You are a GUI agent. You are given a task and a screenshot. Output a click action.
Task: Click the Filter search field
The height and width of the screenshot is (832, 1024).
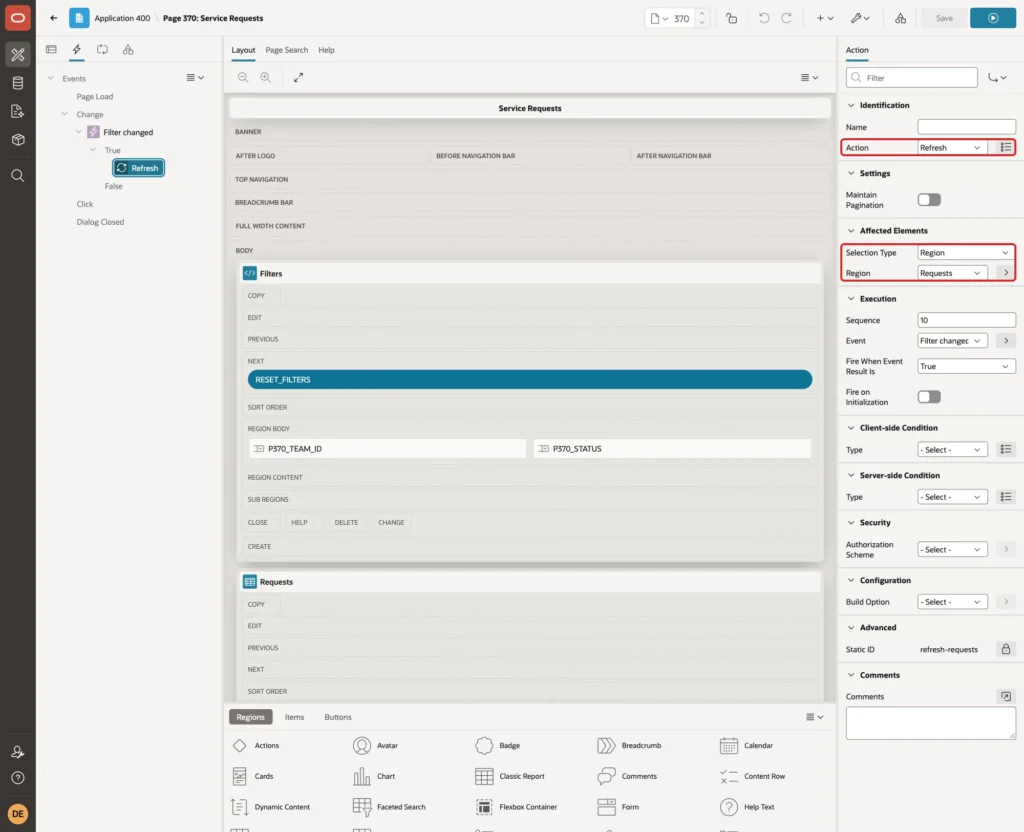(x=912, y=78)
